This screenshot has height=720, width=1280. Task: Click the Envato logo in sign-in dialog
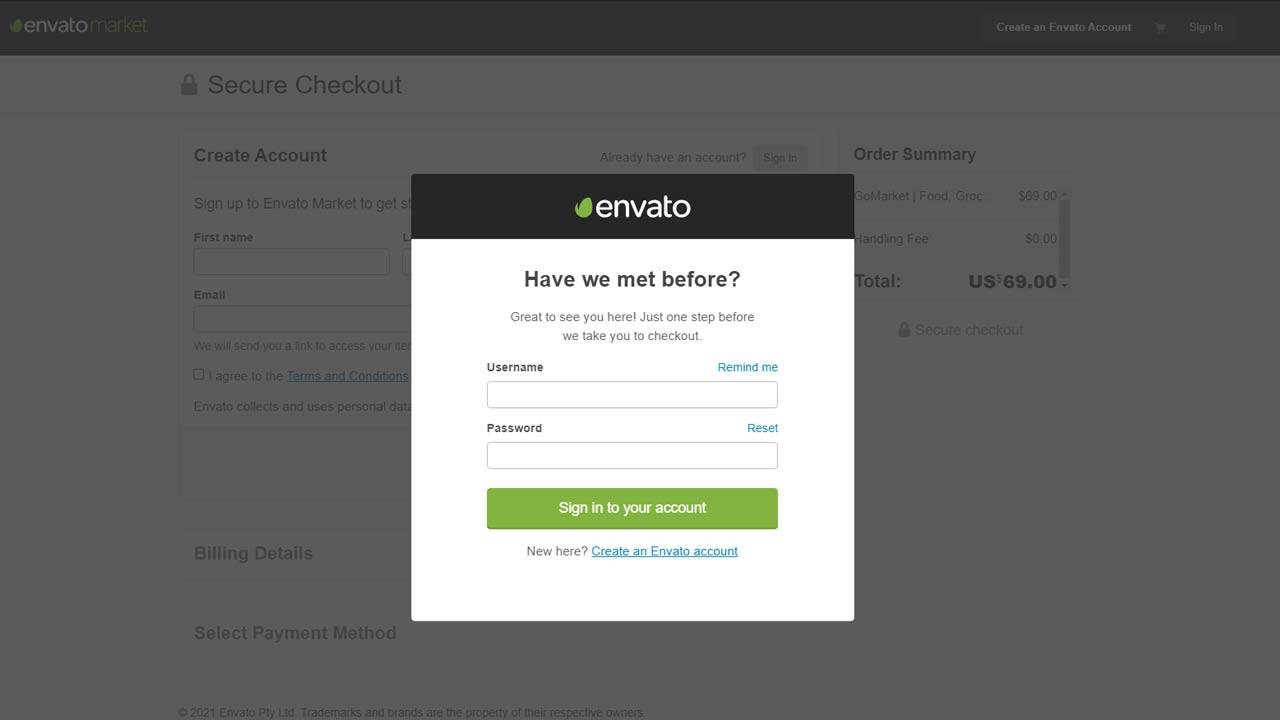coord(632,207)
